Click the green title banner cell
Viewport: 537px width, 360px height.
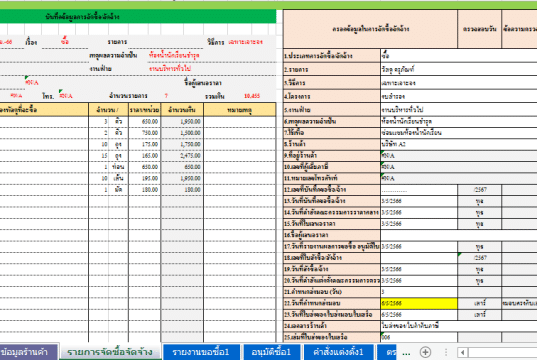click(x=138, y=16)
